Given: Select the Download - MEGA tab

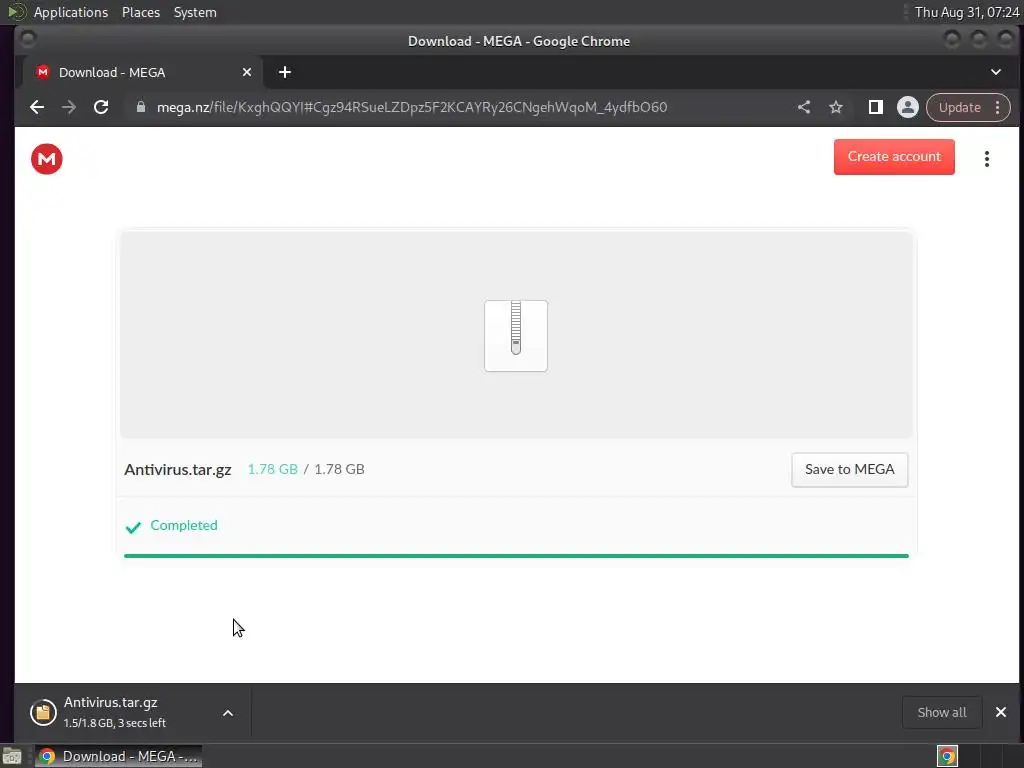Looking at the screenshot, I should [x=142, y=72].
